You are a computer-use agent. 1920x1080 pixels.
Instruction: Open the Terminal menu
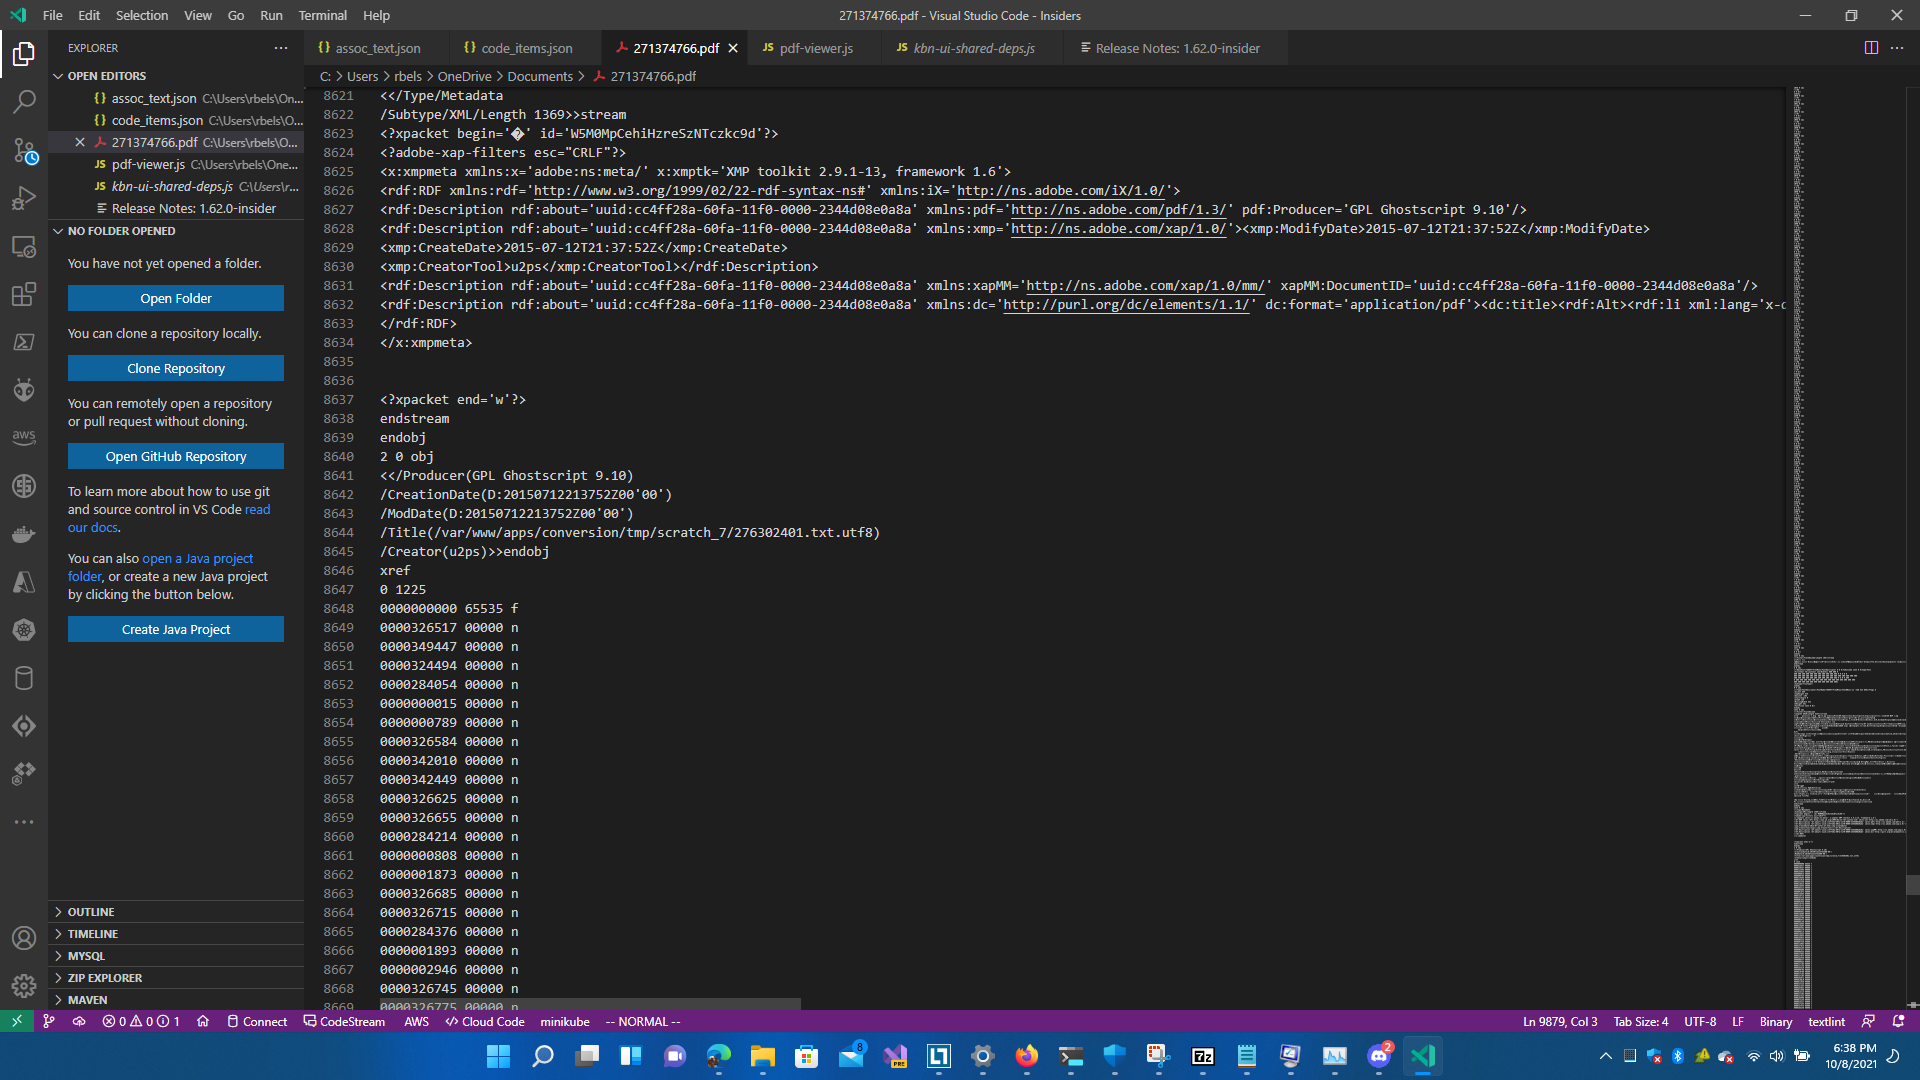pyautogui.click(x=322, y=15)
